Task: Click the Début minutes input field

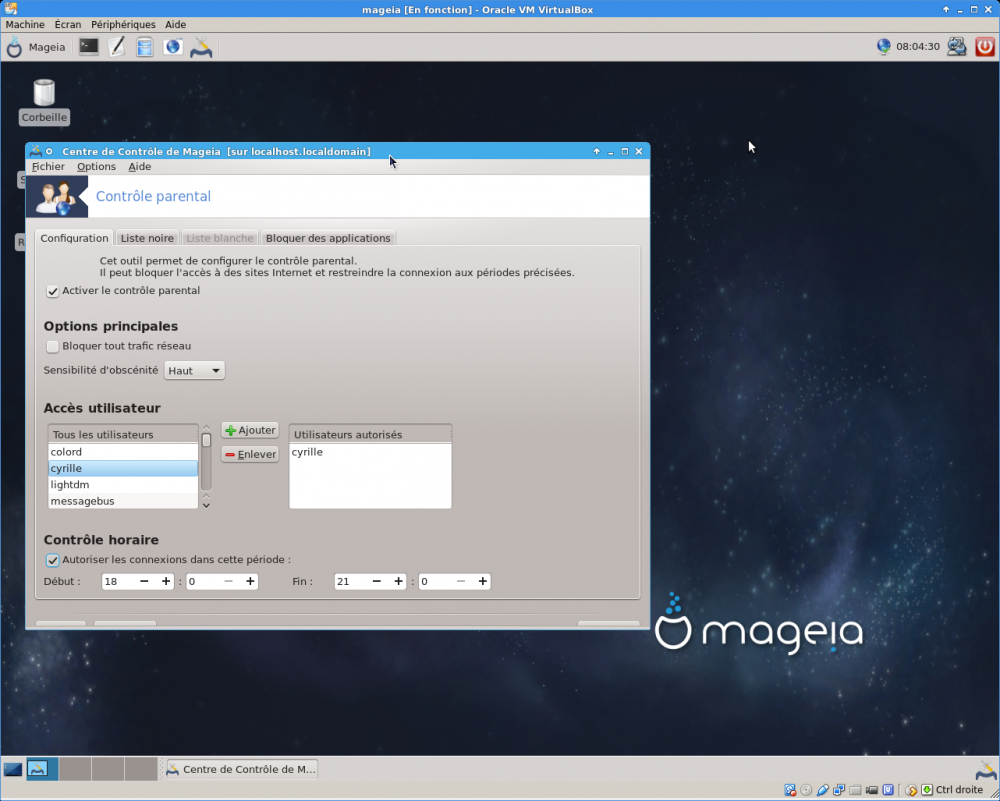Action: 203,581
